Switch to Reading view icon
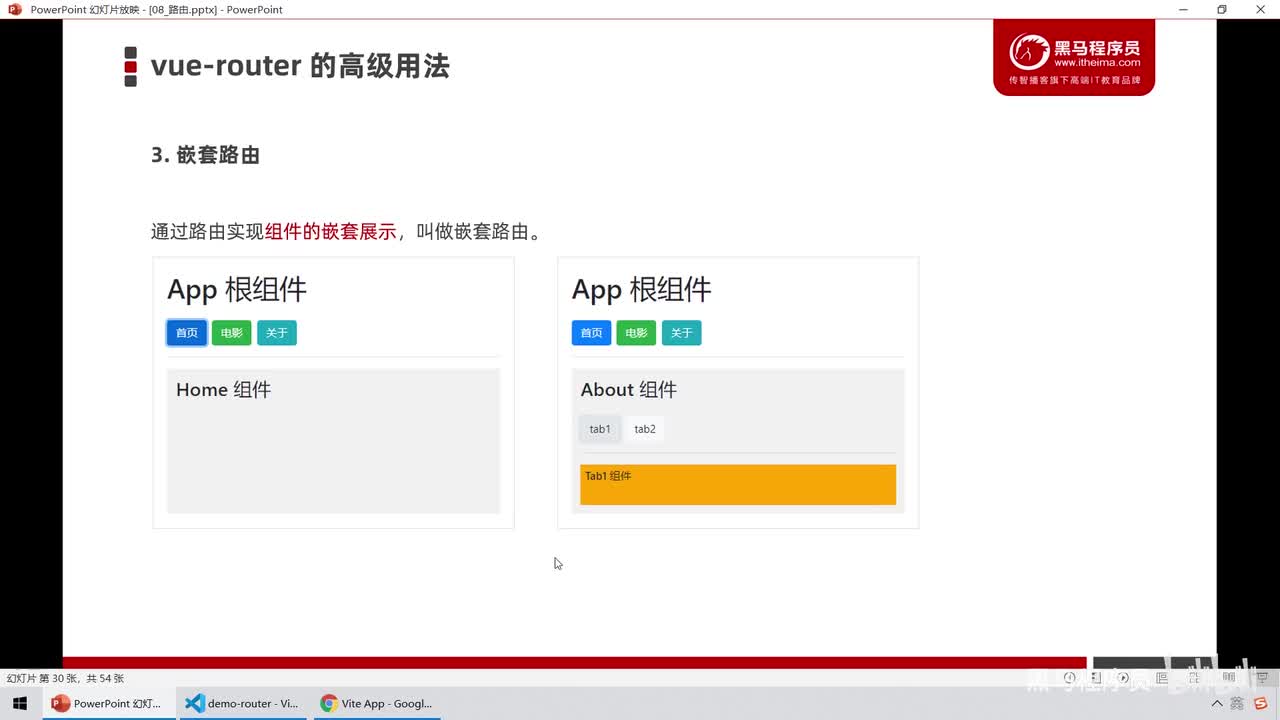Screen dimensions: 1280x720 (x=1228, y=677)
